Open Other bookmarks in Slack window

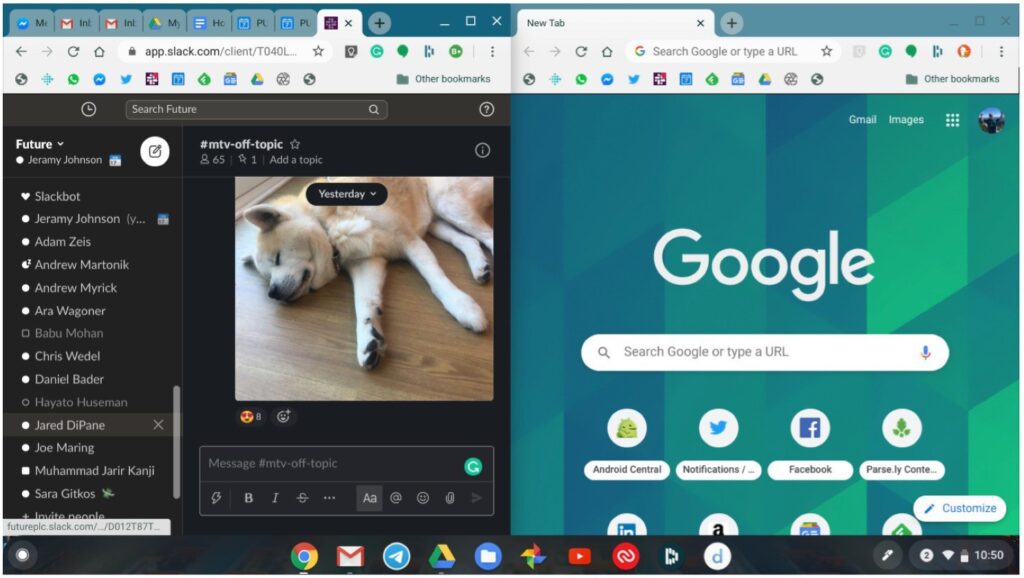[x=443, y=79]
